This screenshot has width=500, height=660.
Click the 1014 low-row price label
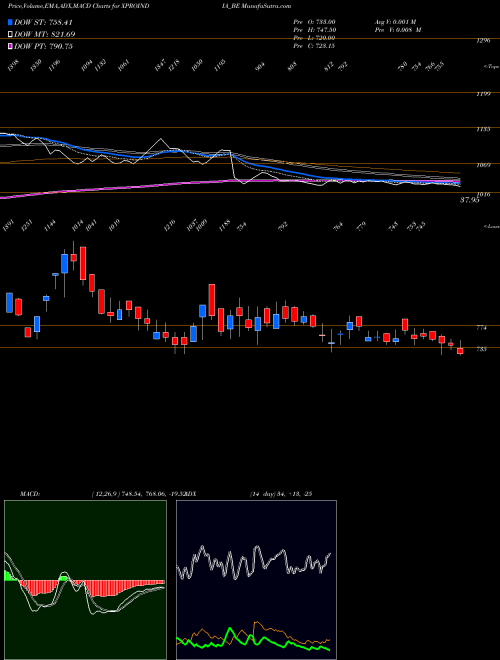click(x=77, y=227)
